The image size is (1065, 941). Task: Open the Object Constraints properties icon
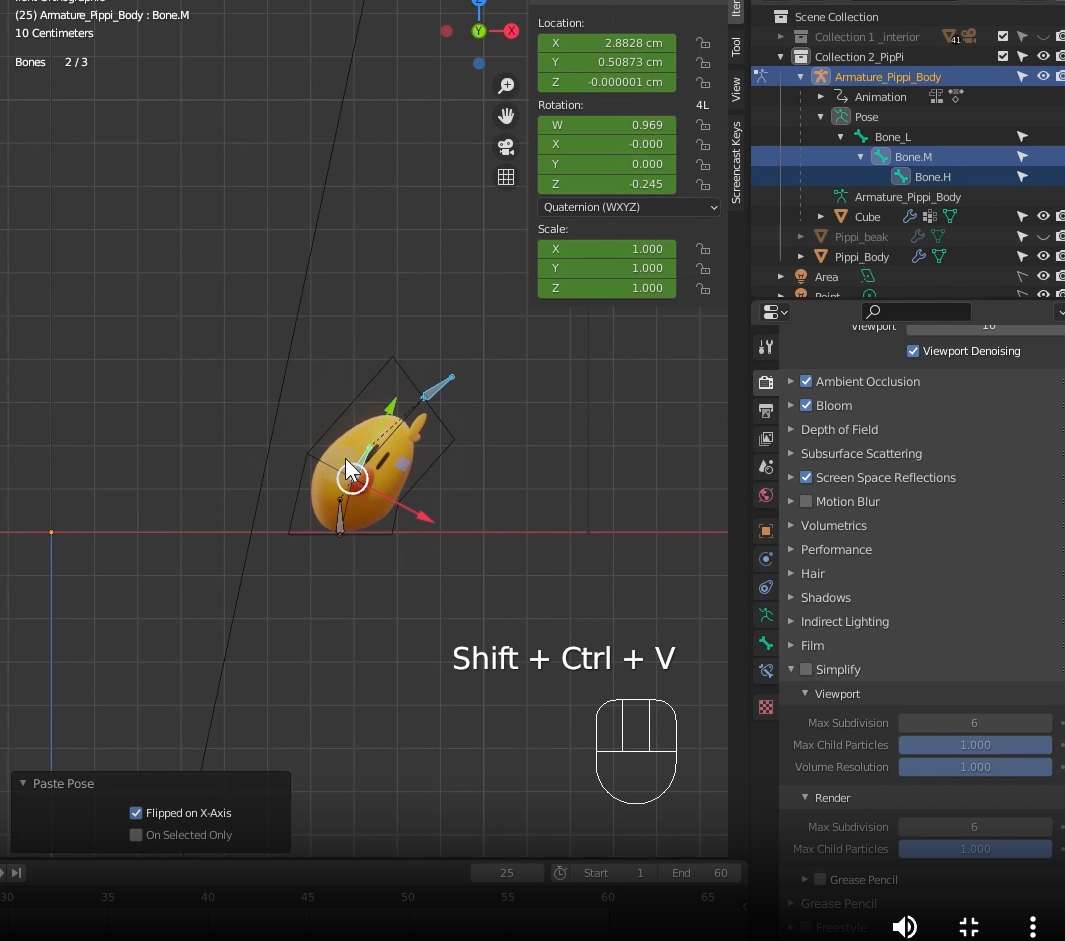pos(765,587)
